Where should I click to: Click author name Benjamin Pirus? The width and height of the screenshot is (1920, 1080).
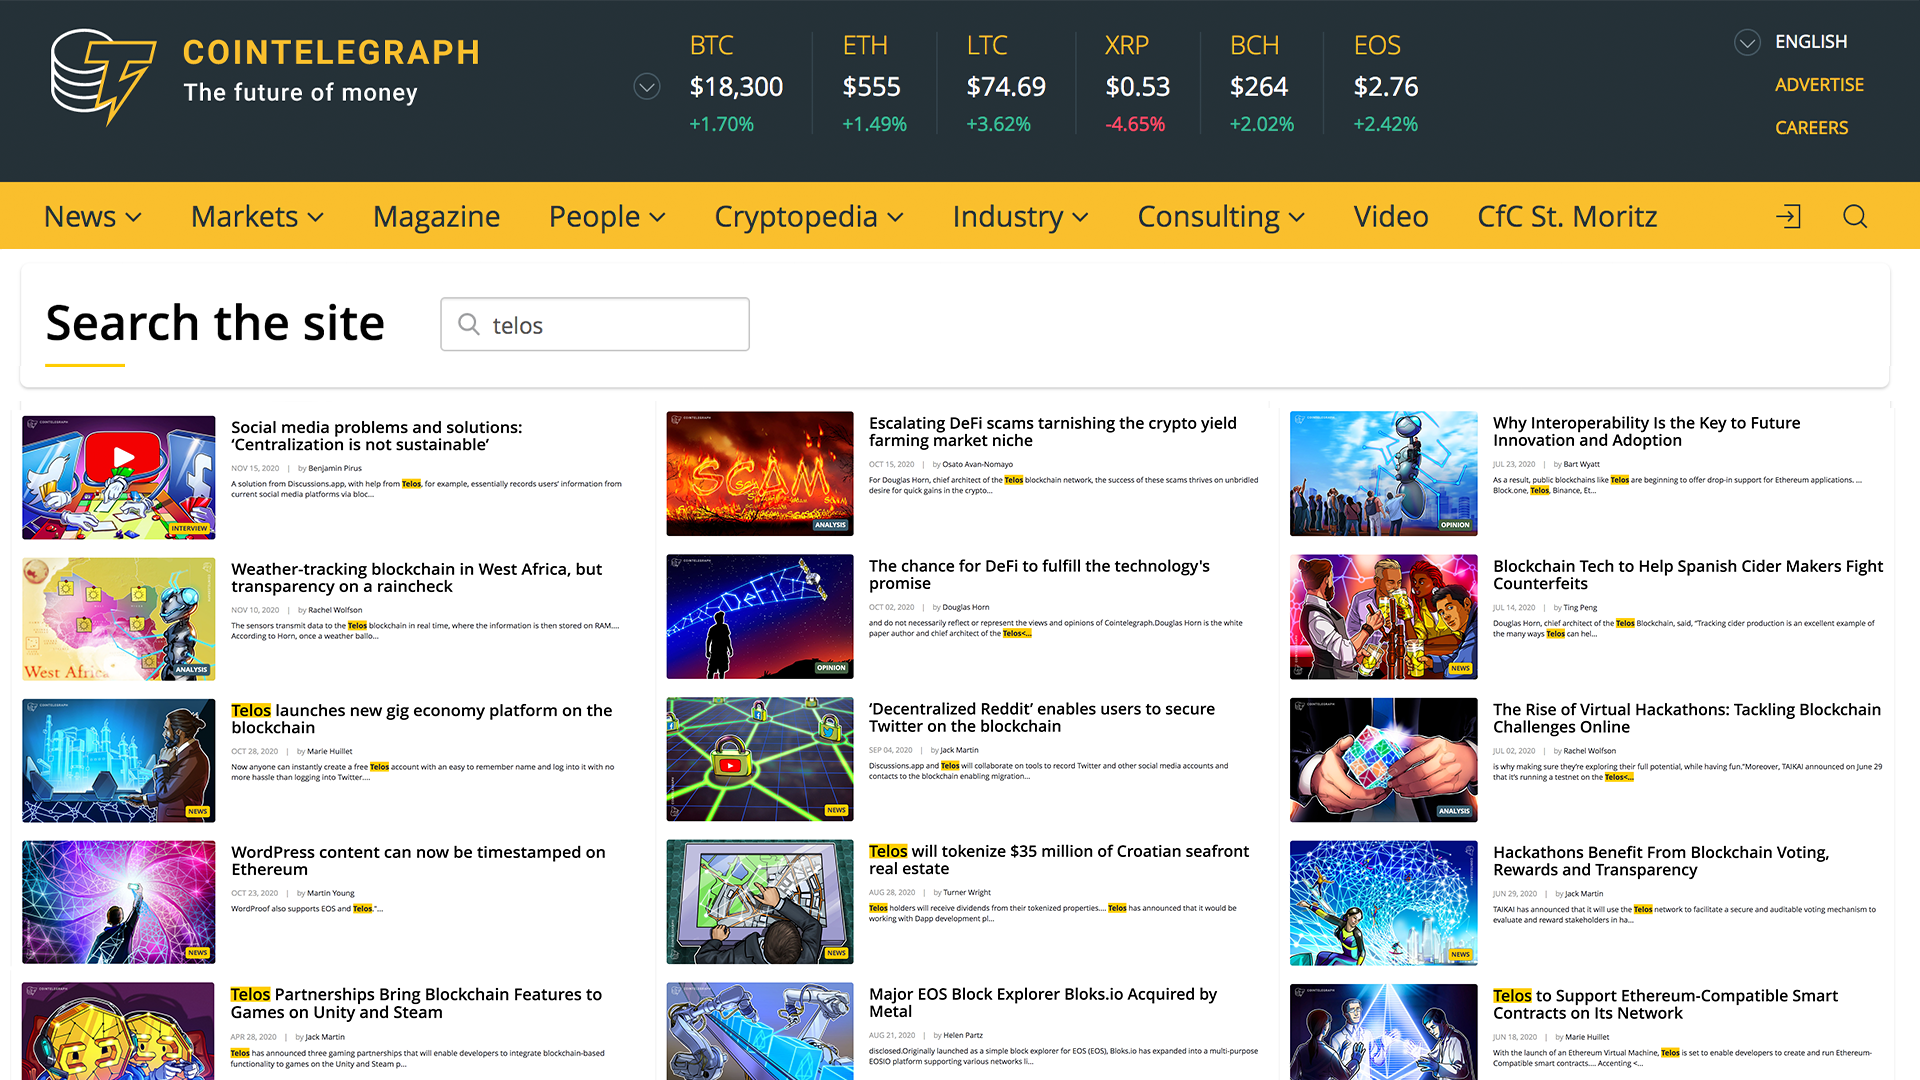(335, 468)
